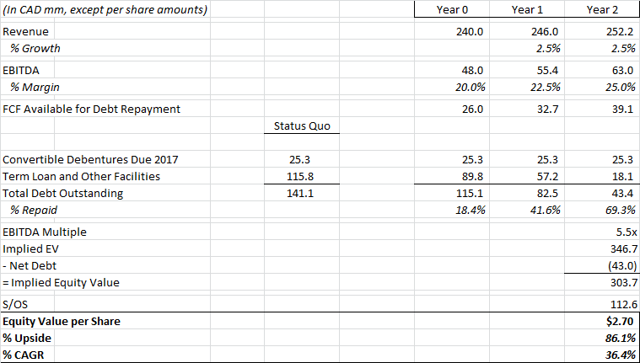Select Convertible Debentures Due 2017 label
The image size is (640, 363).
click(90, 159)
